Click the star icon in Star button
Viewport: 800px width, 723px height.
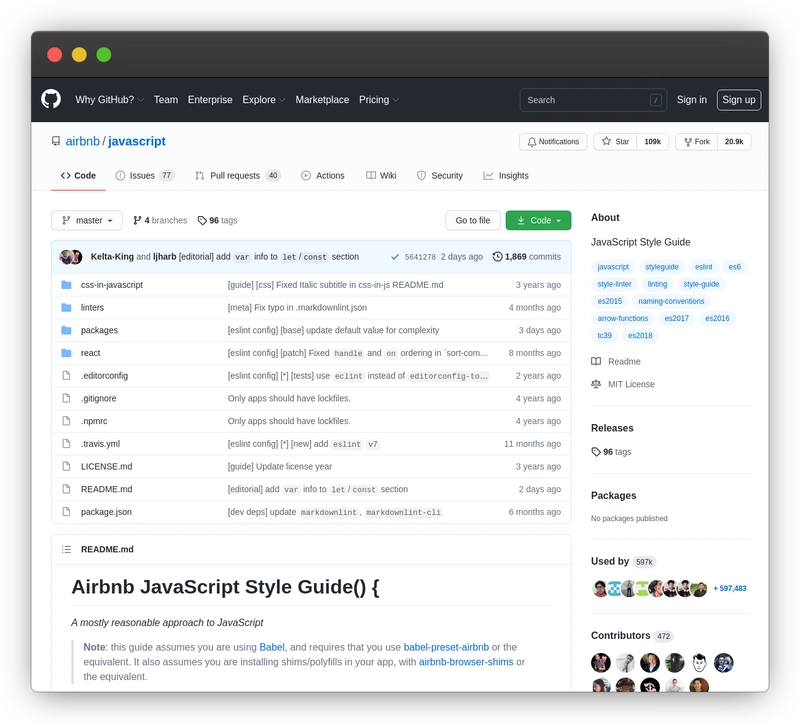coord(606,141)
